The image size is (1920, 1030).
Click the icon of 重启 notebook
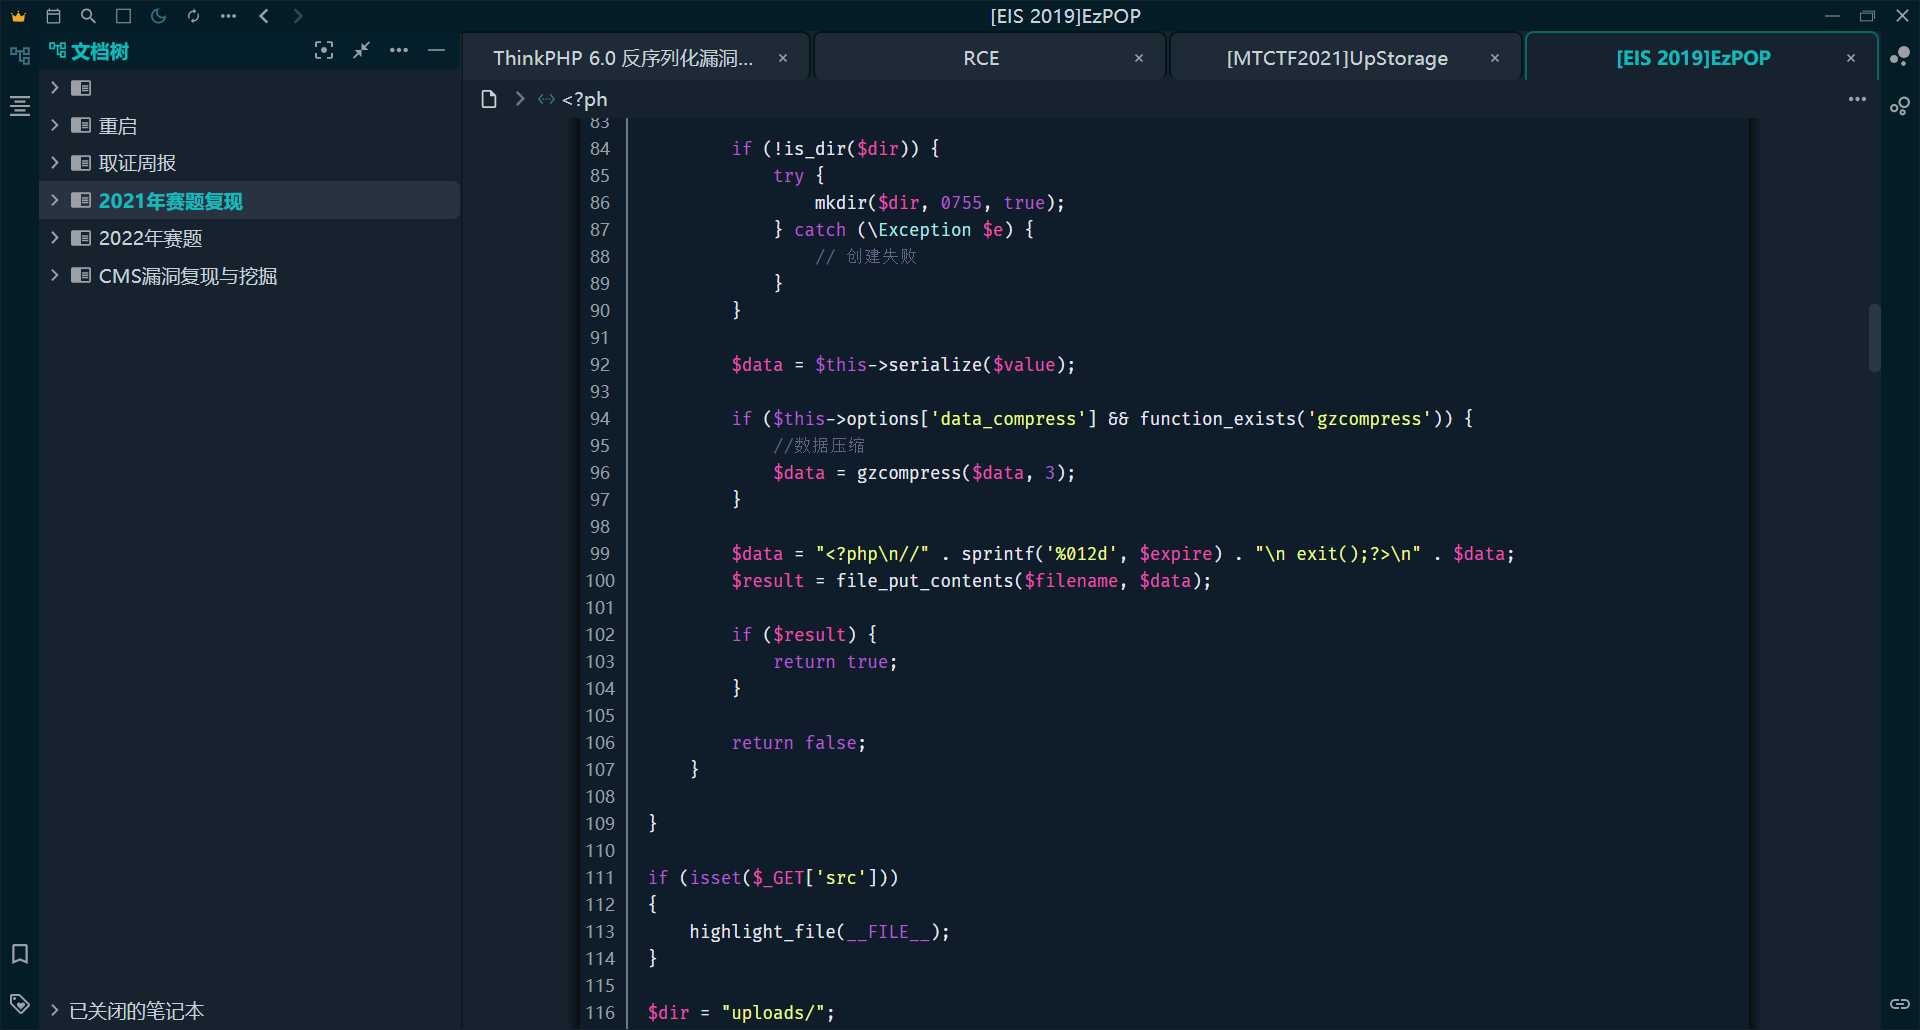tap(81, 125)
